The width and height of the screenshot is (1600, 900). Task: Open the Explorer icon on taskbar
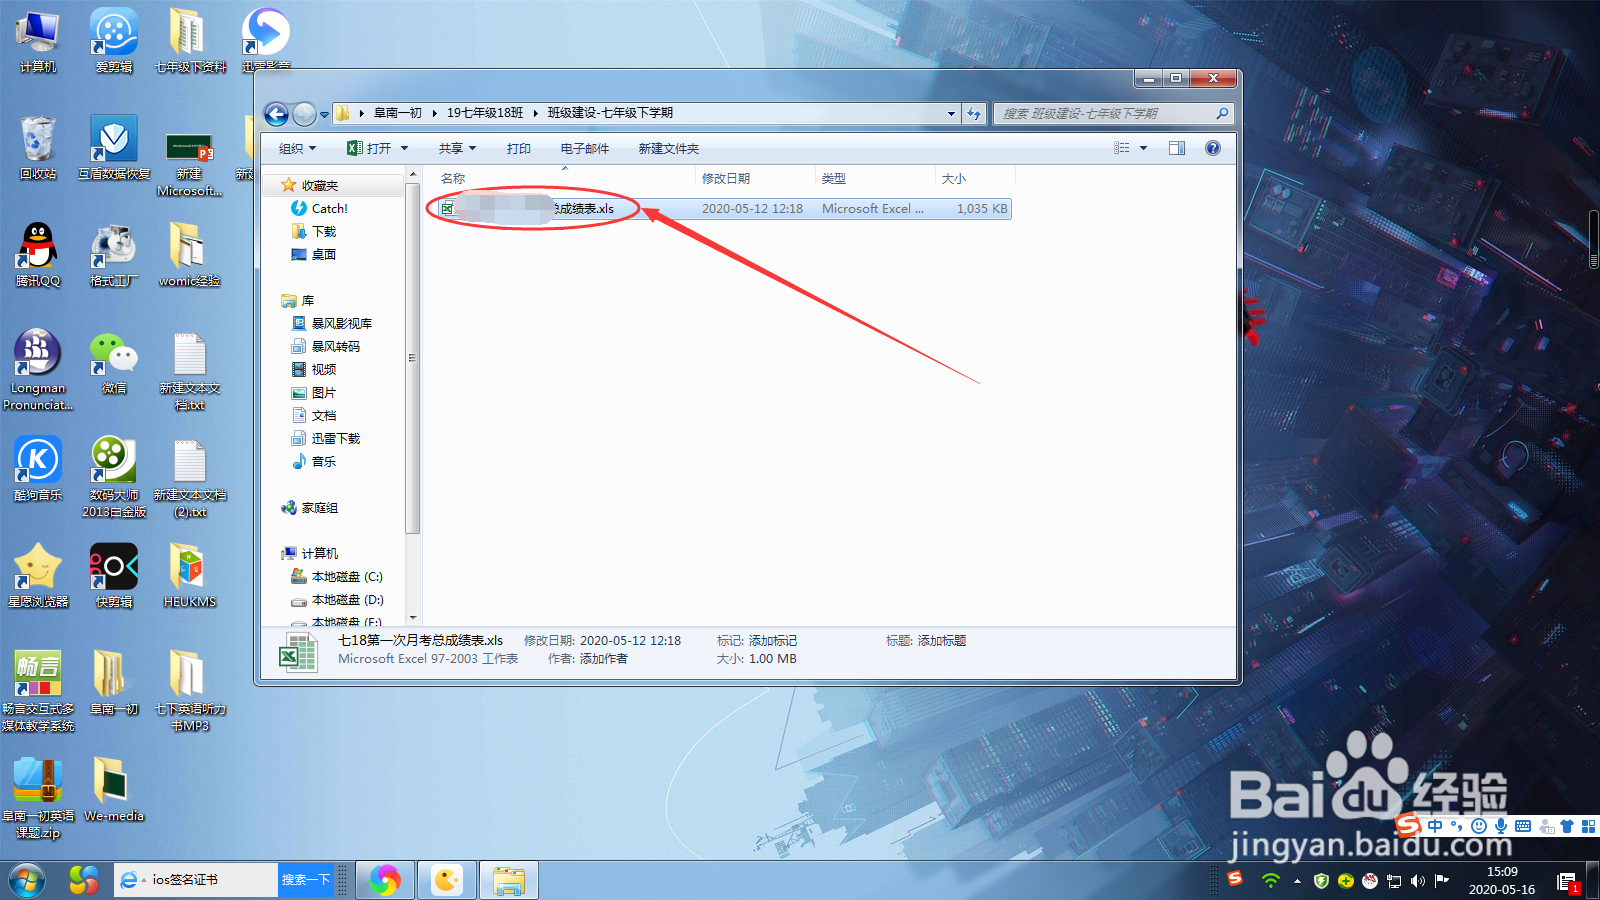[509, 880]
